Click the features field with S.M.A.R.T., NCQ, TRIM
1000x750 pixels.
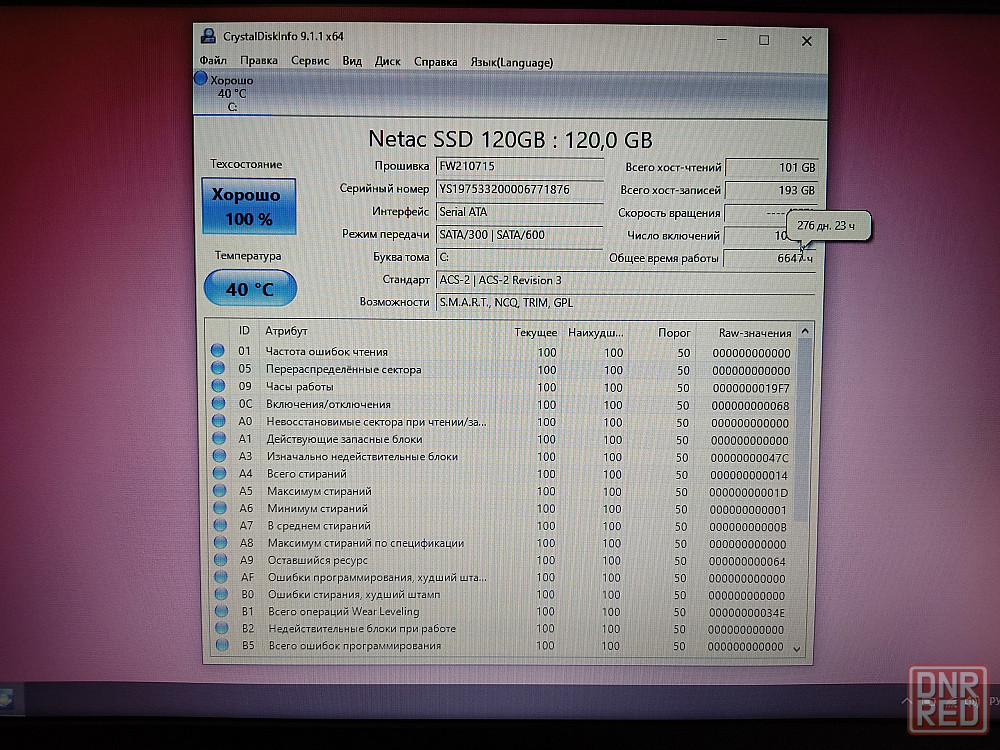pyautogui.click(x=626, y=302)
